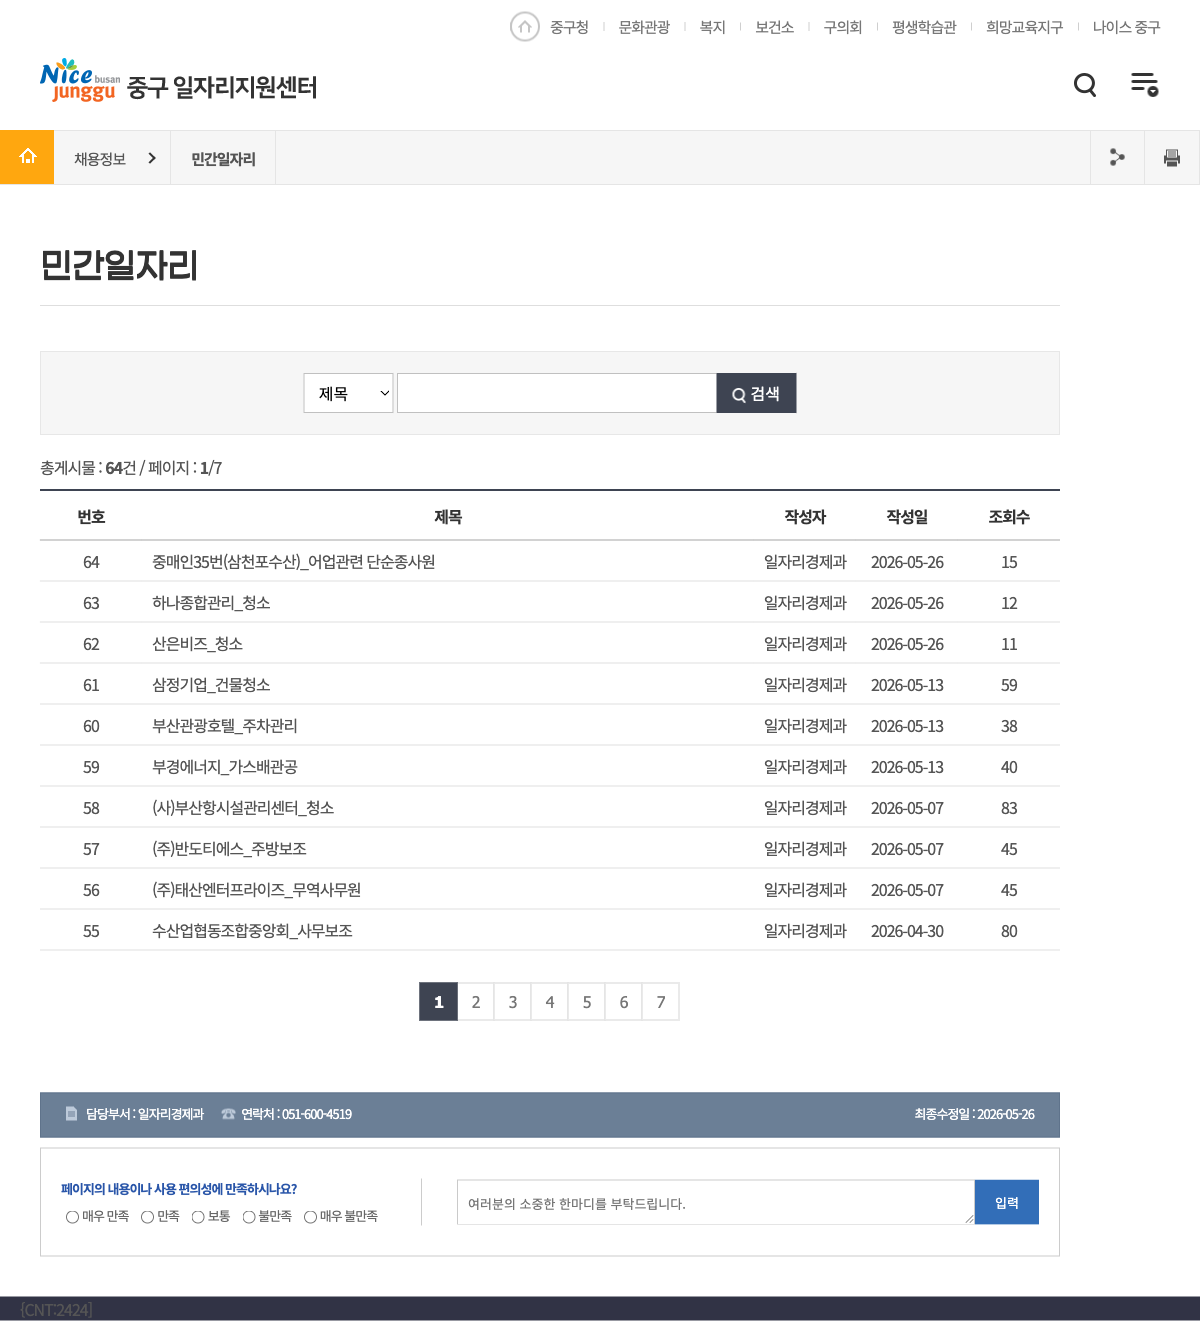Click the 조회수 column header
1200x1321 pixels.
(x=1009, y=517)
